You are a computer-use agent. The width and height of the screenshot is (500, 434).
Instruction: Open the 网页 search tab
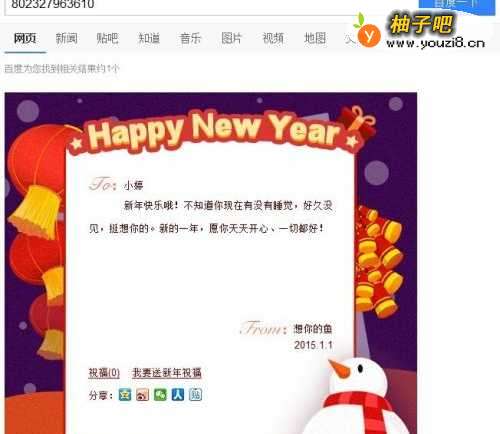[x=25, y=39]
